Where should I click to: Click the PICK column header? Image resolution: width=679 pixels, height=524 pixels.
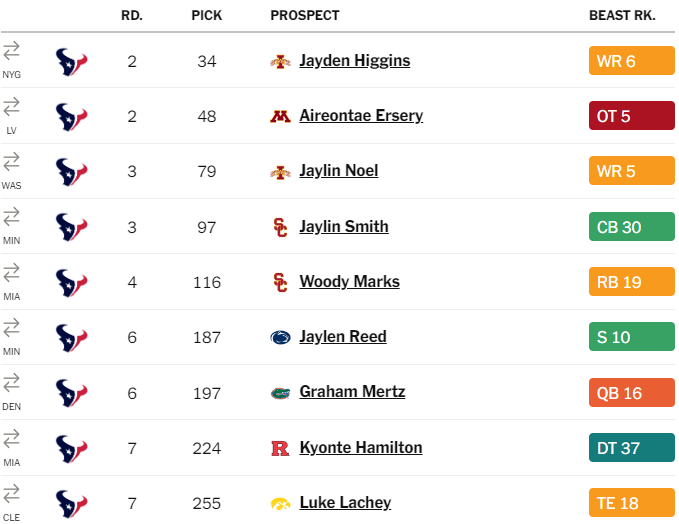(207, 16)
